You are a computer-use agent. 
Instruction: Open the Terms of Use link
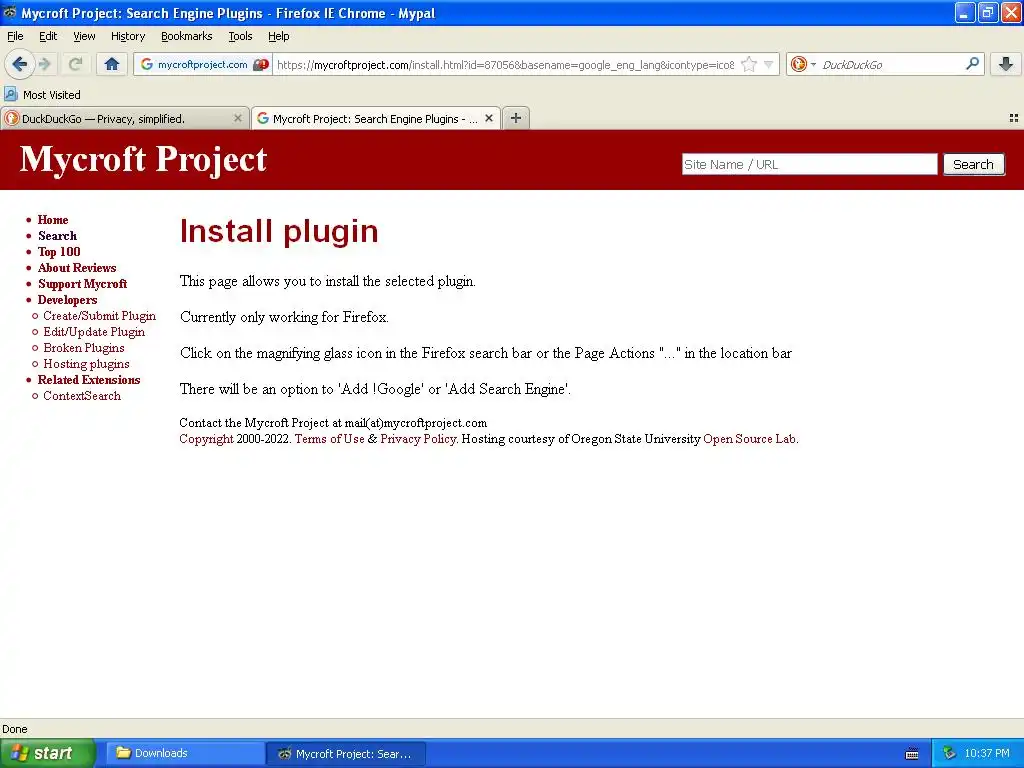tap(330, 439)
